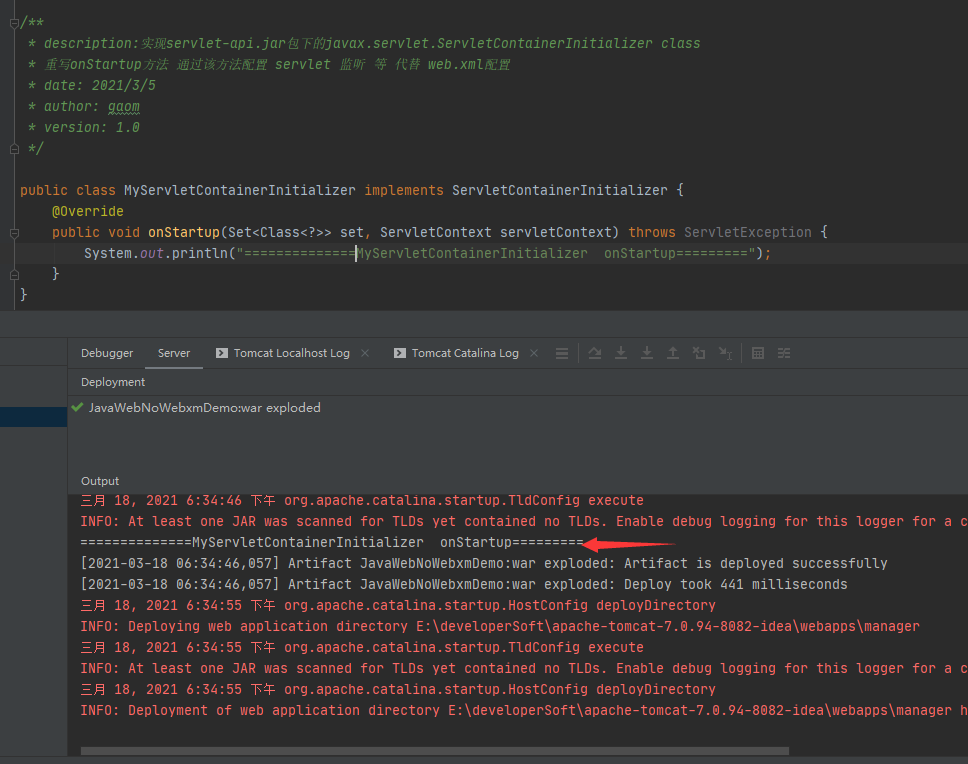Close the Tomcat Catalina Log tab
The height and width of the screenshot is (764, 968).
(x=534, y=353)
